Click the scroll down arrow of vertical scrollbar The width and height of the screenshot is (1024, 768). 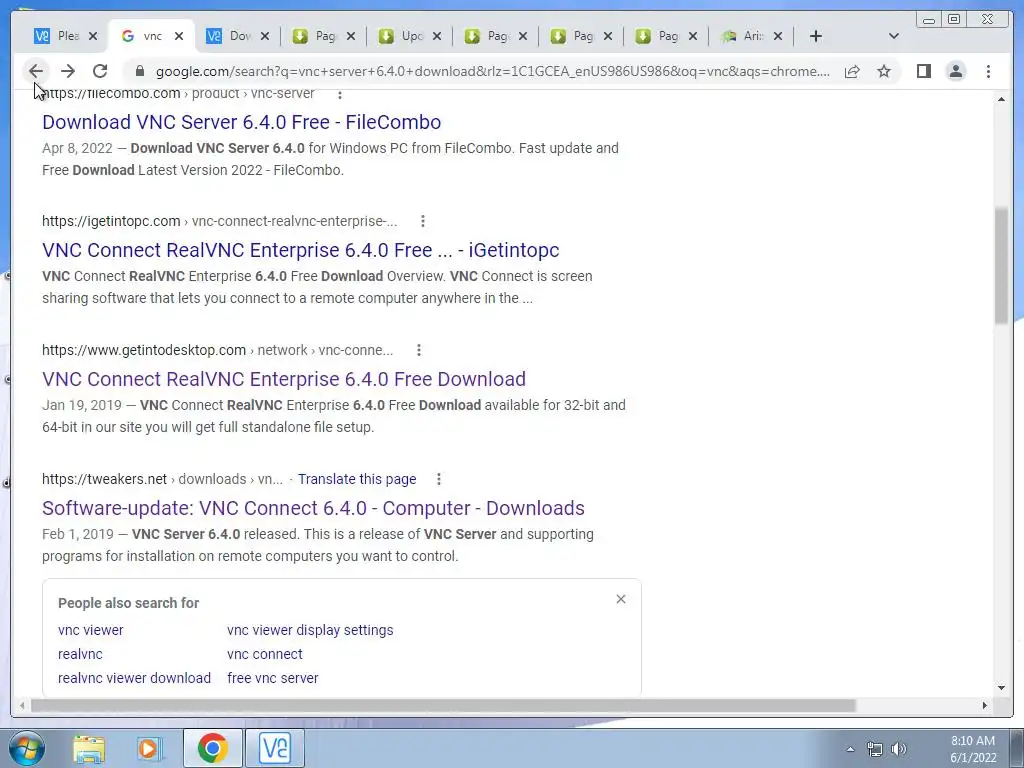pyautogui.click(x=1001, y=688)
